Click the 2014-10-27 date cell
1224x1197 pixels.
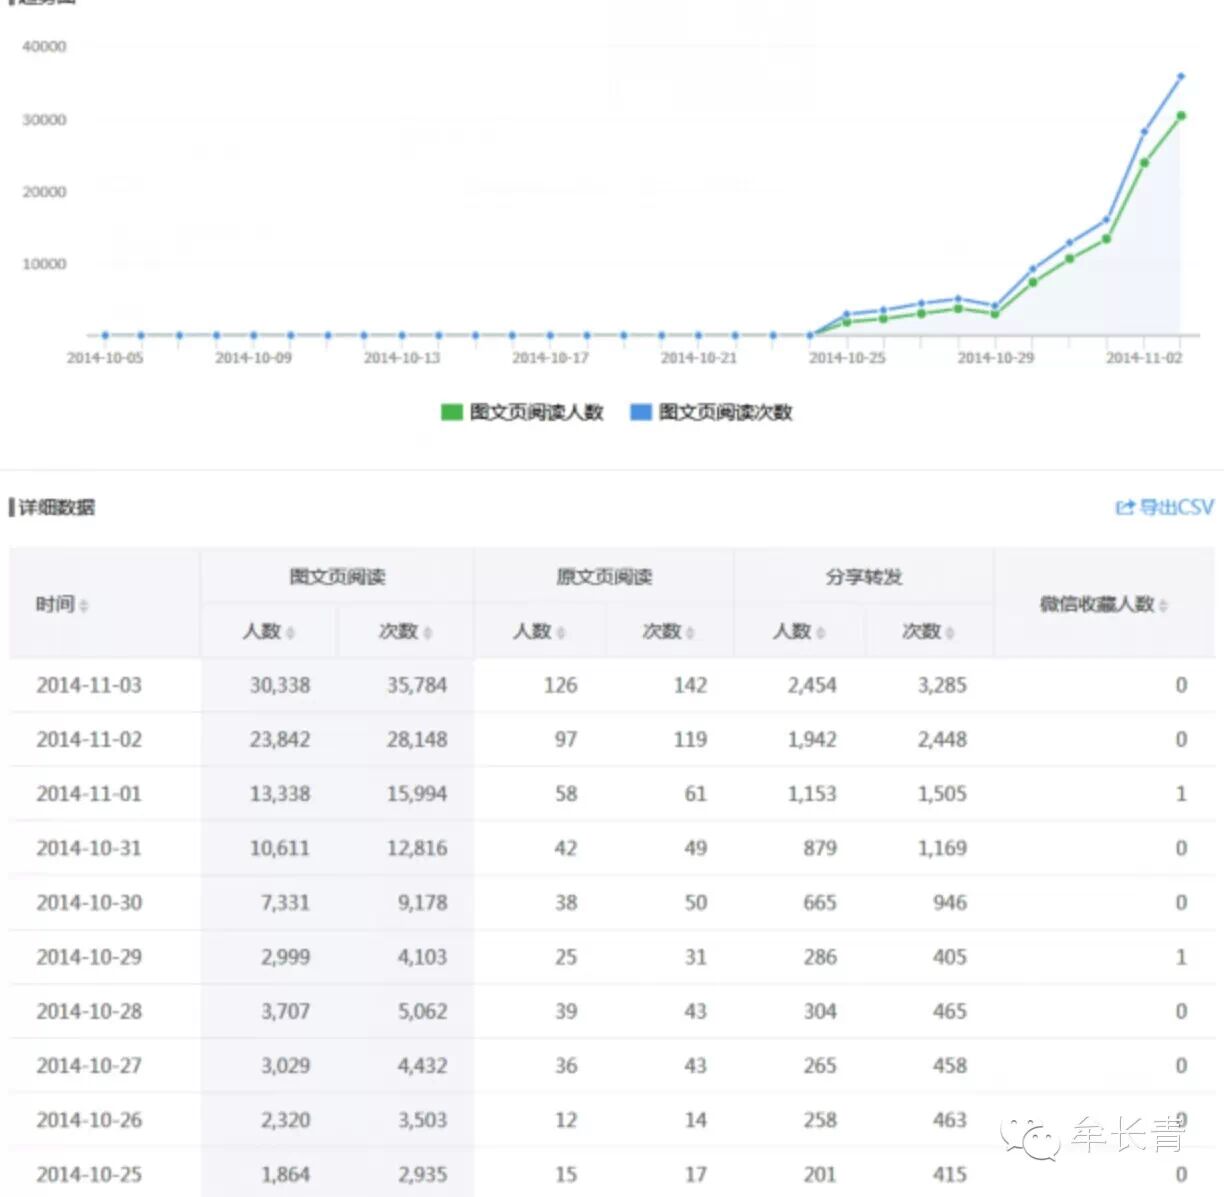pos(89,1065)
